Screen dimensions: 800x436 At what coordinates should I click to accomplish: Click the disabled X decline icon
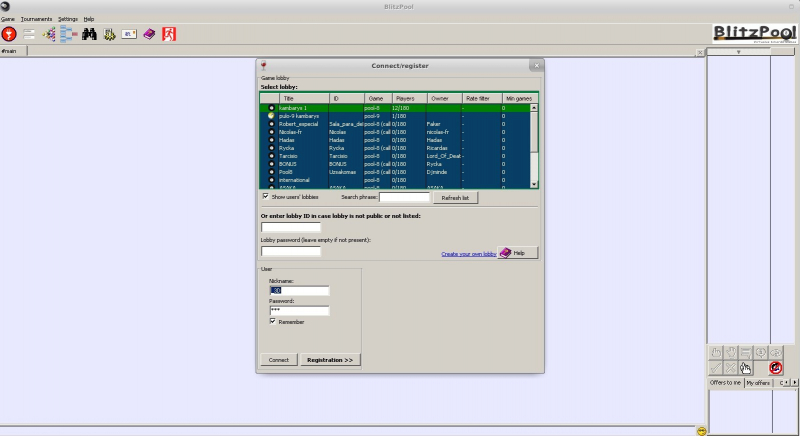coord(731,368)
